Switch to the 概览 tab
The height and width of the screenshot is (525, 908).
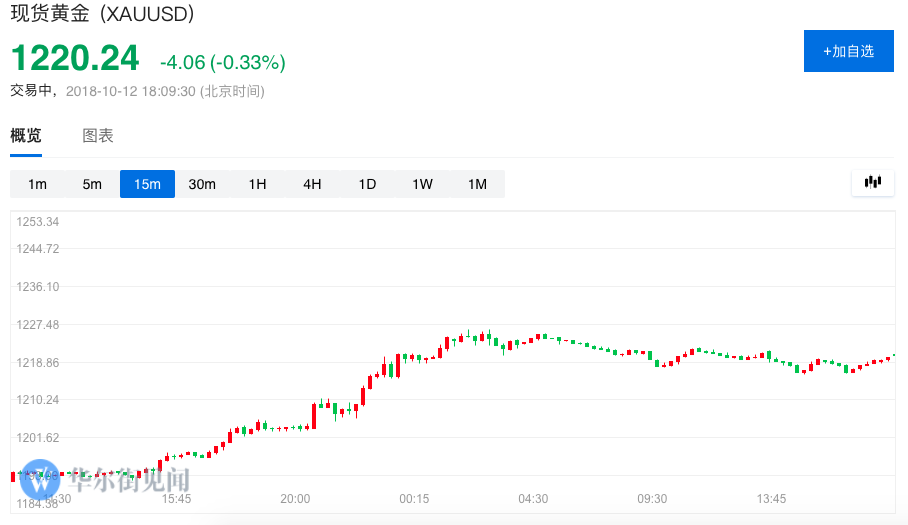click(26, 135)
